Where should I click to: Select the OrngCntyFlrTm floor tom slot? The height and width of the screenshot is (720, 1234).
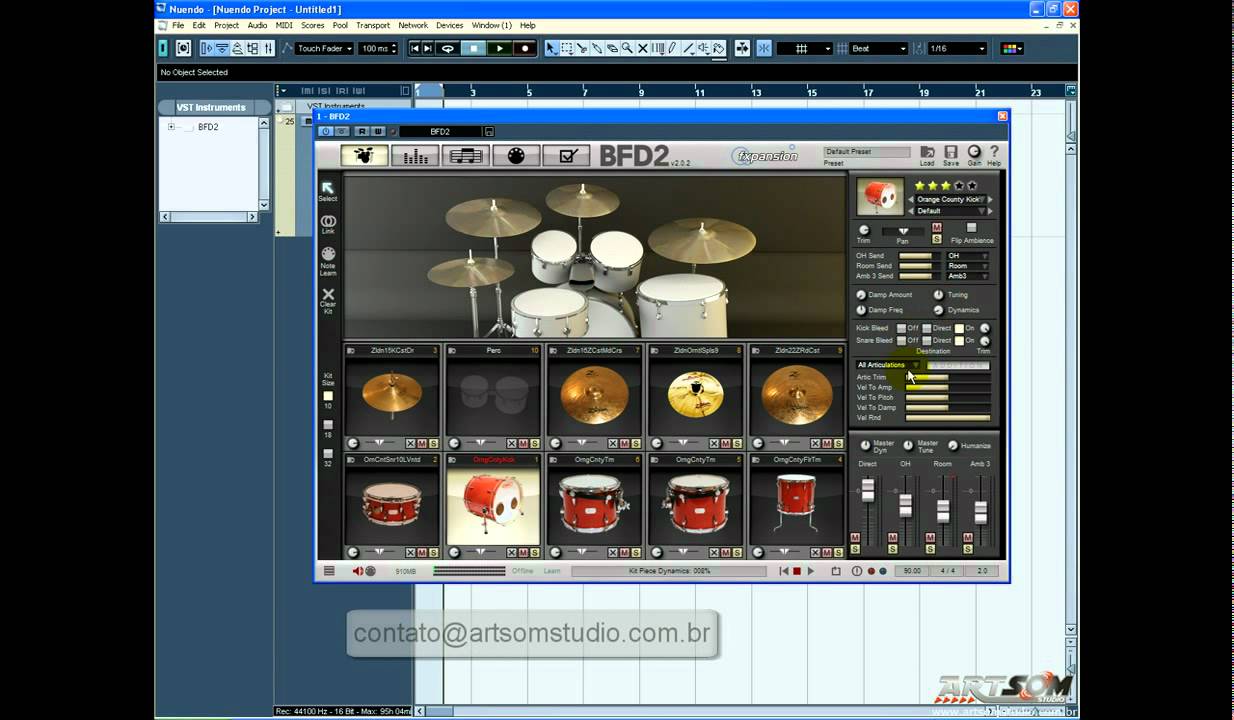point(796,504)
